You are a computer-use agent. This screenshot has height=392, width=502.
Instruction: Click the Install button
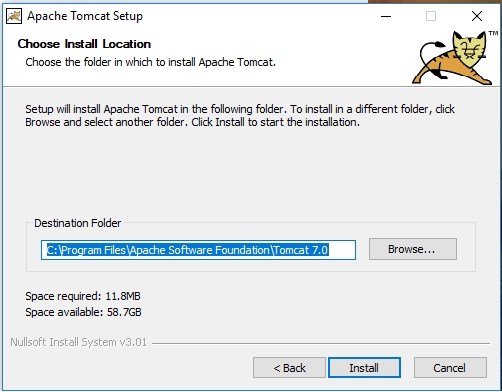coord(364,368)
